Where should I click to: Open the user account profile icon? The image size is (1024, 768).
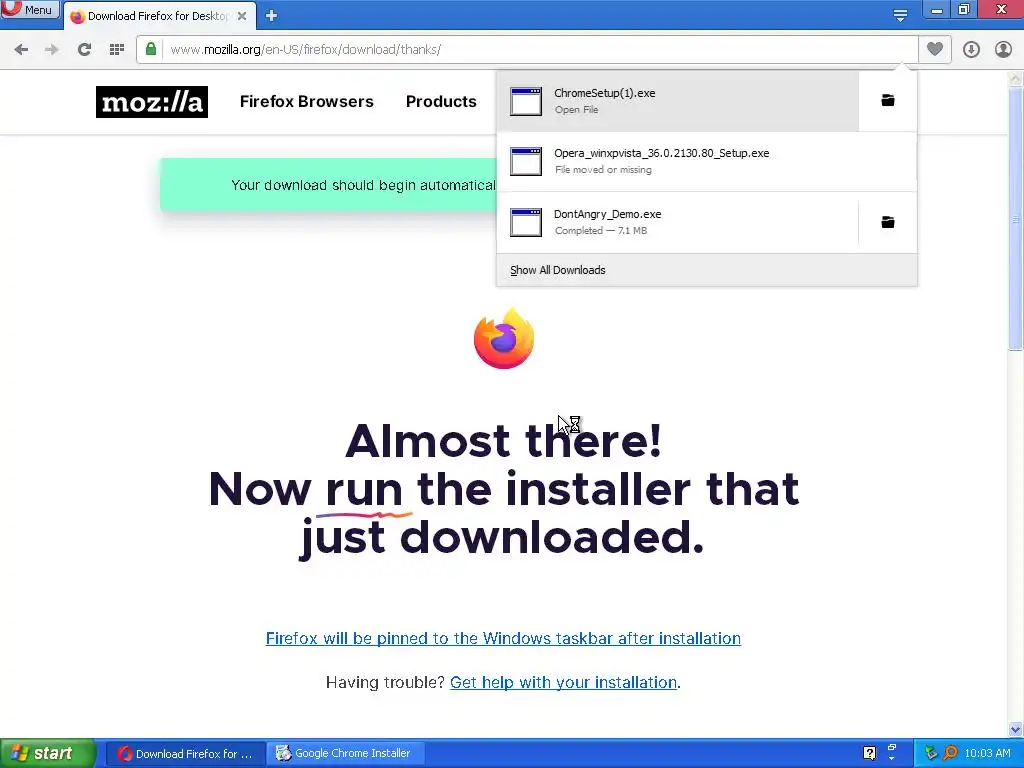point(1003,50)
